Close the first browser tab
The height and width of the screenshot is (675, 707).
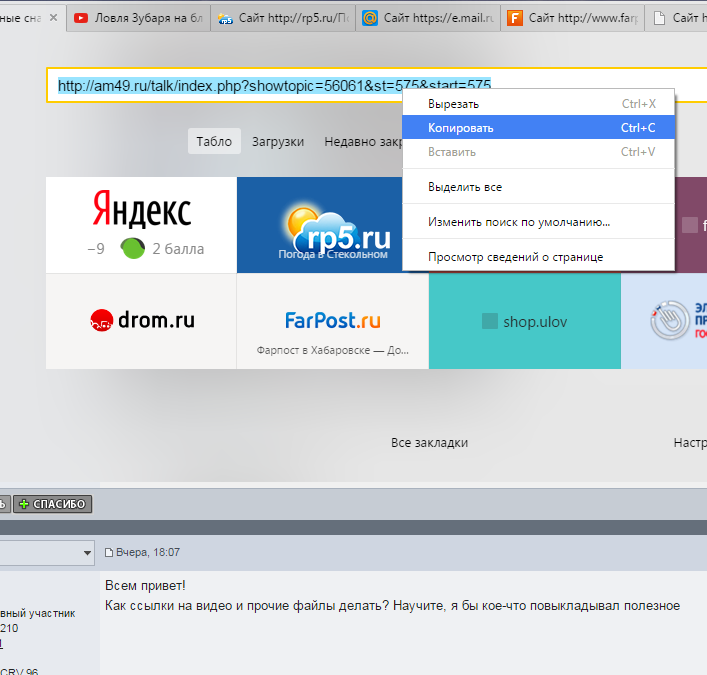53,17
